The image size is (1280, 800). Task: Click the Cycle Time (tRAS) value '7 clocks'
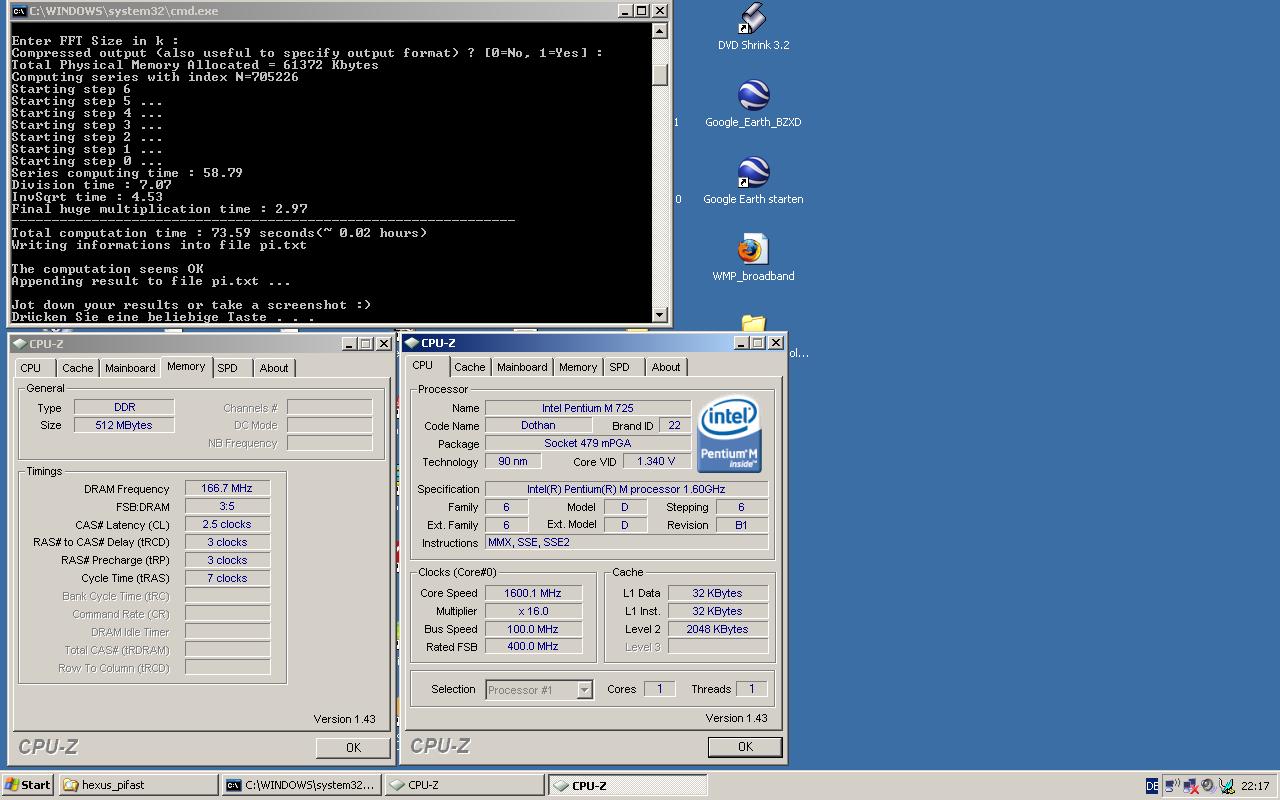227,578
